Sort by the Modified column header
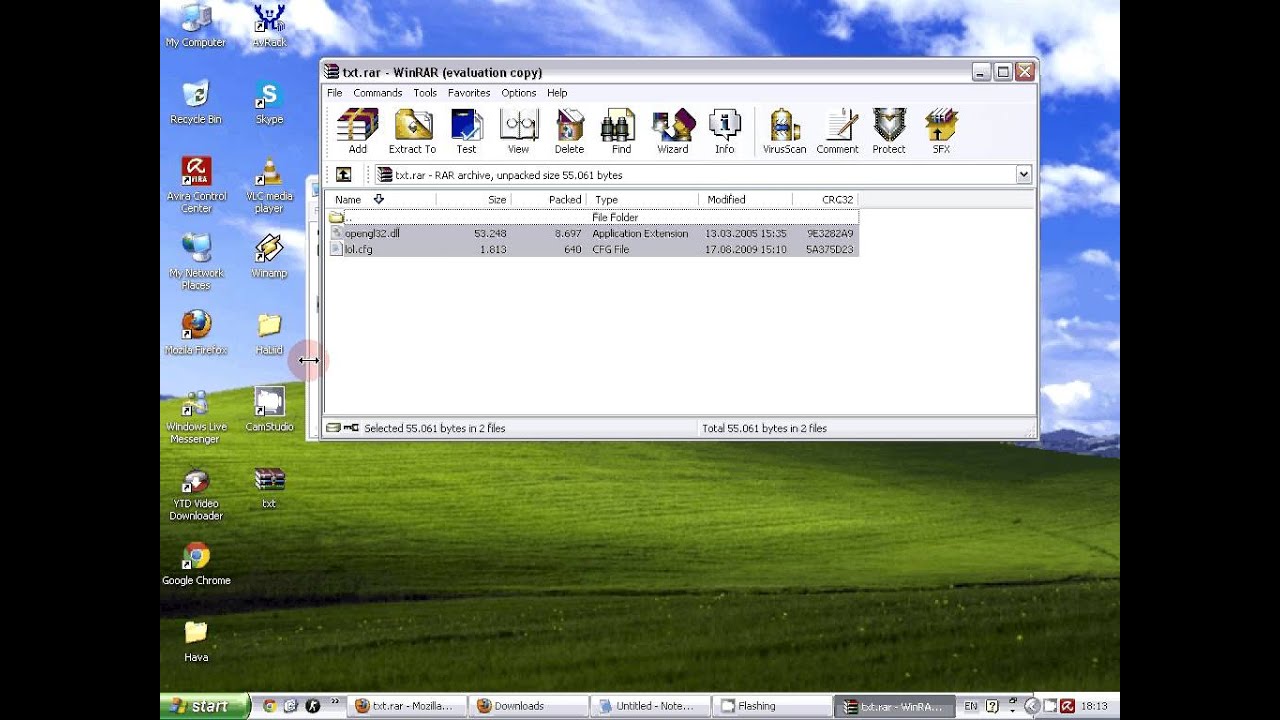1280x720 pixels. click(745, 200)
